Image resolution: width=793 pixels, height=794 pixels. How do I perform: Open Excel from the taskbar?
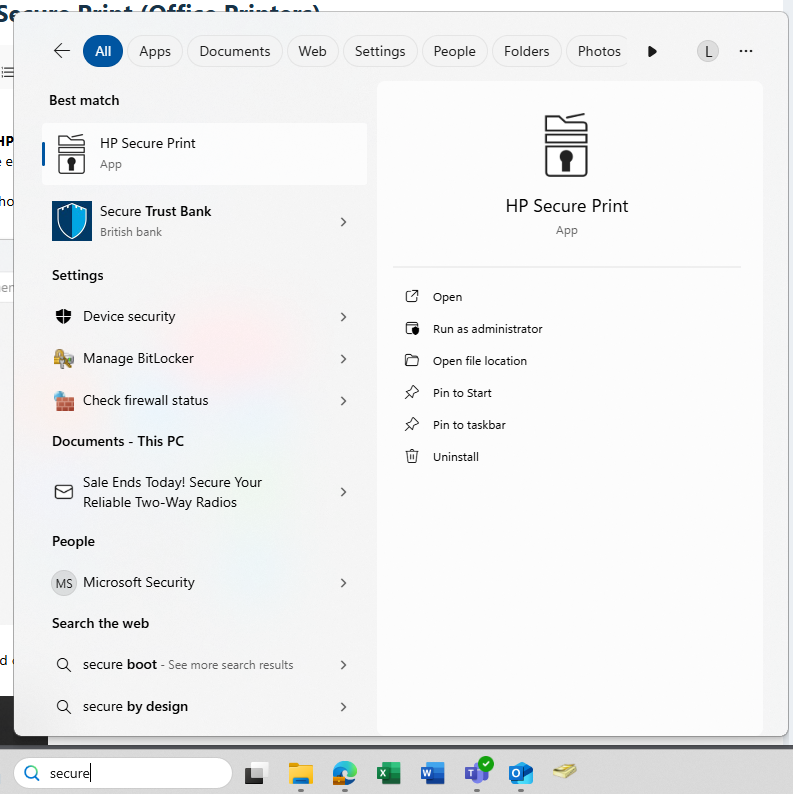[x=388, y=773]
